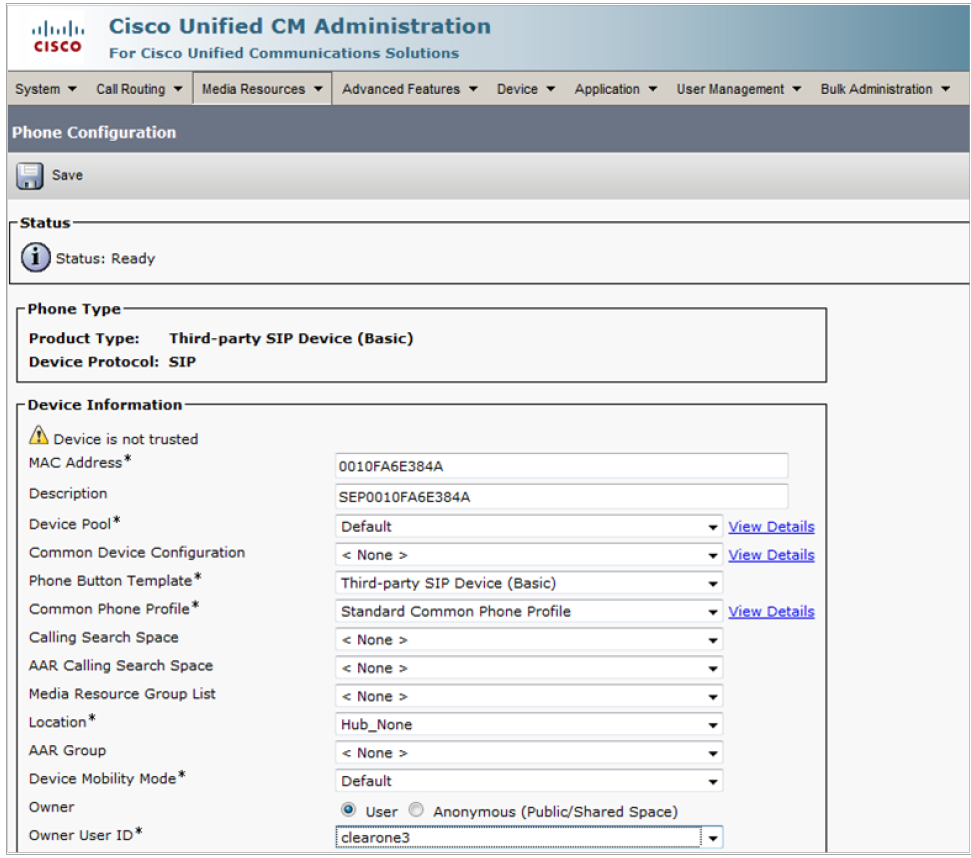Click the Device Protocol SIP value
Image resolution: width=971 pixels, height=858 pixels.
182,362
